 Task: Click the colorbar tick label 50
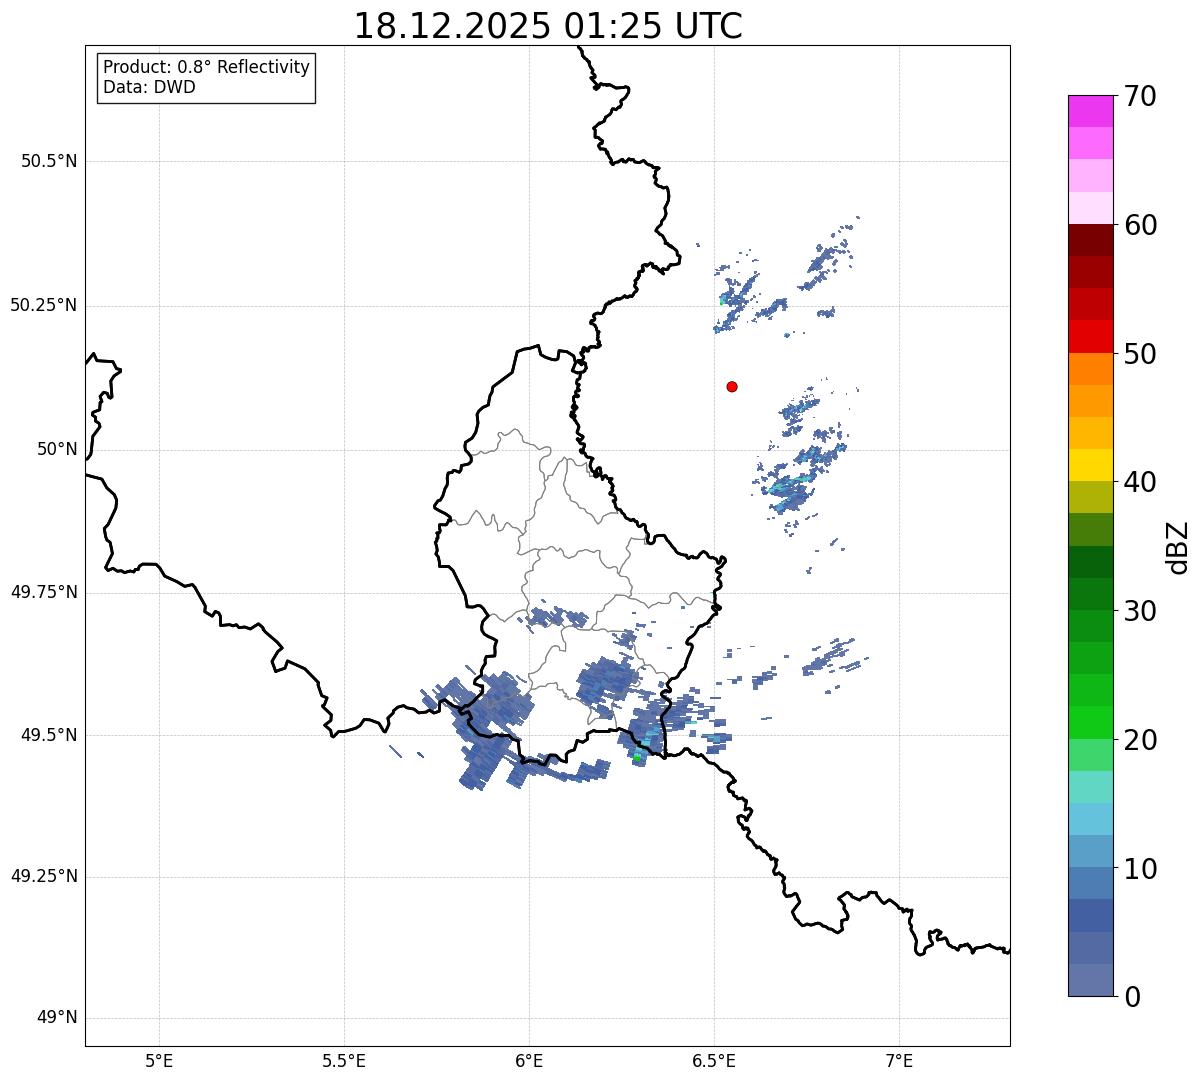tap(1140, 354)
